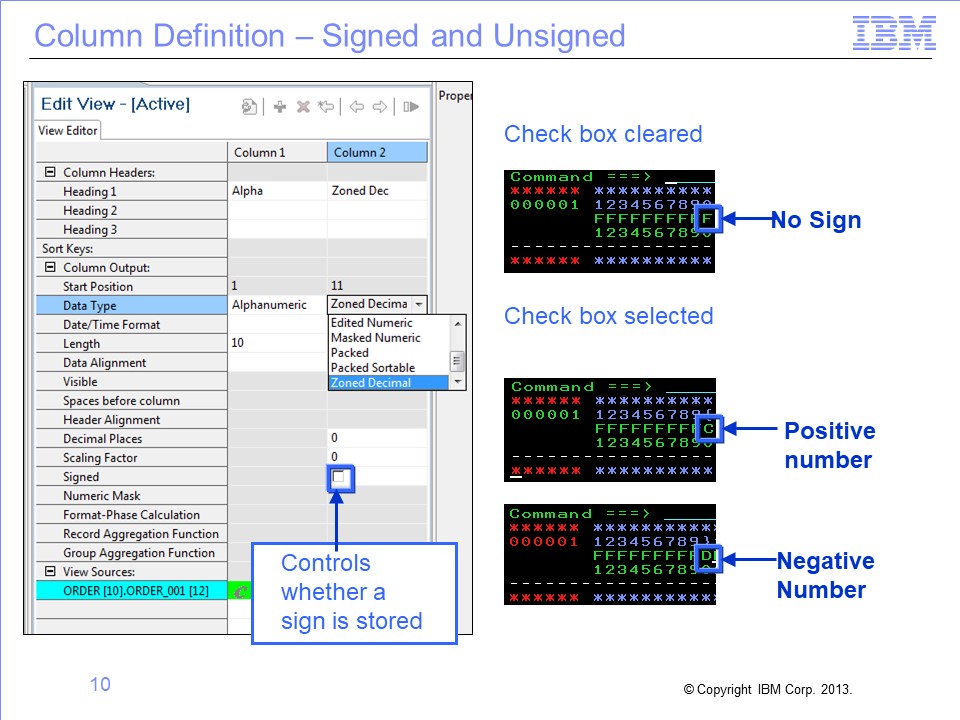Select the Record Aggregation Function row label

point(132,533)
